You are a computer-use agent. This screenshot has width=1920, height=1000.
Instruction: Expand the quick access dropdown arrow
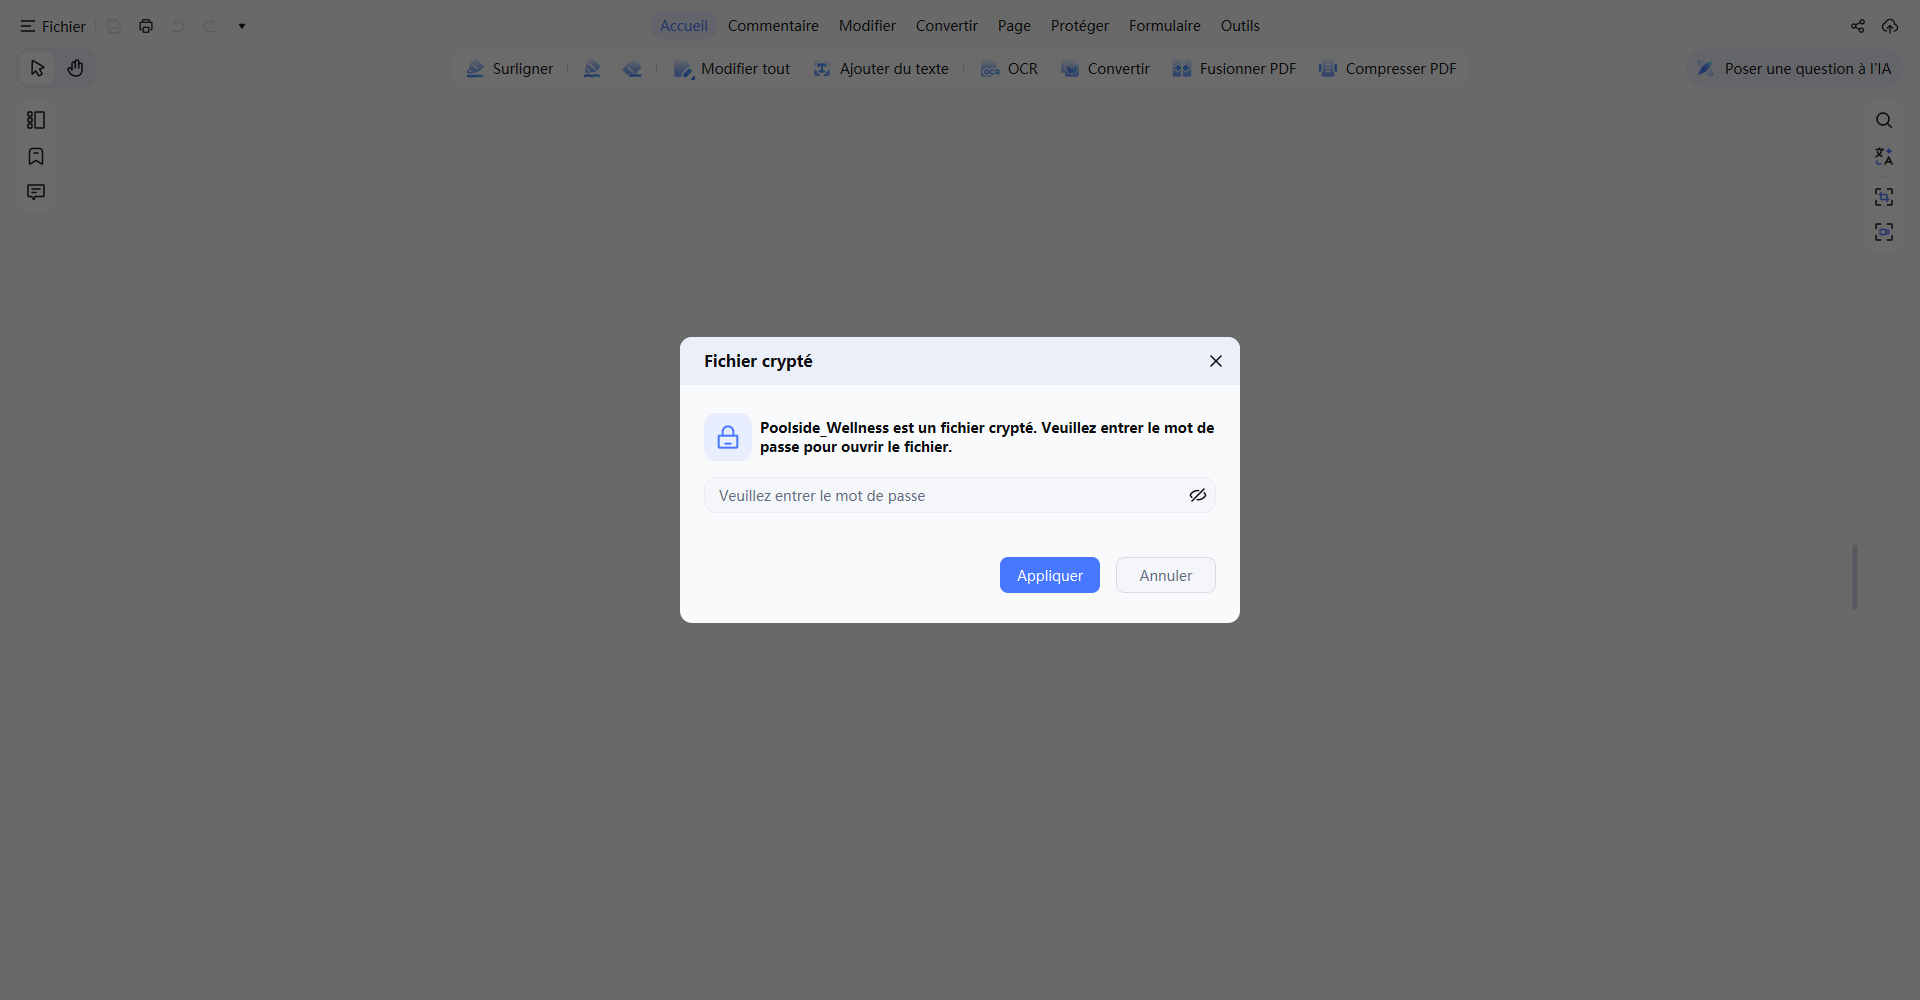point(242,26)
